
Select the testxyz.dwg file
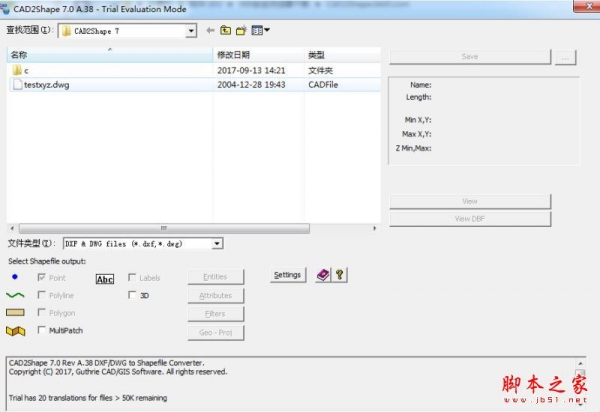41,85
